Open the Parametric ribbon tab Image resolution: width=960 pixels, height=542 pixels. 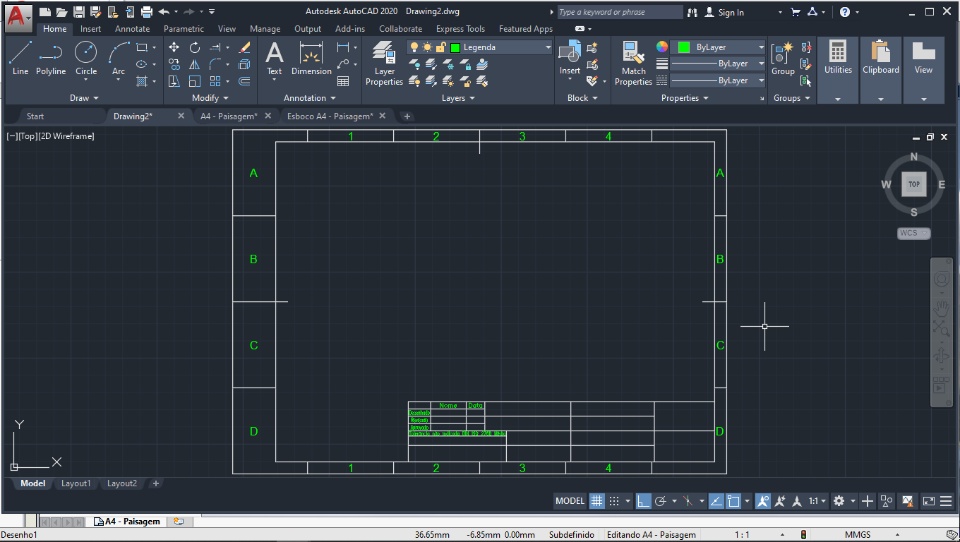click(x=184, y=29)
